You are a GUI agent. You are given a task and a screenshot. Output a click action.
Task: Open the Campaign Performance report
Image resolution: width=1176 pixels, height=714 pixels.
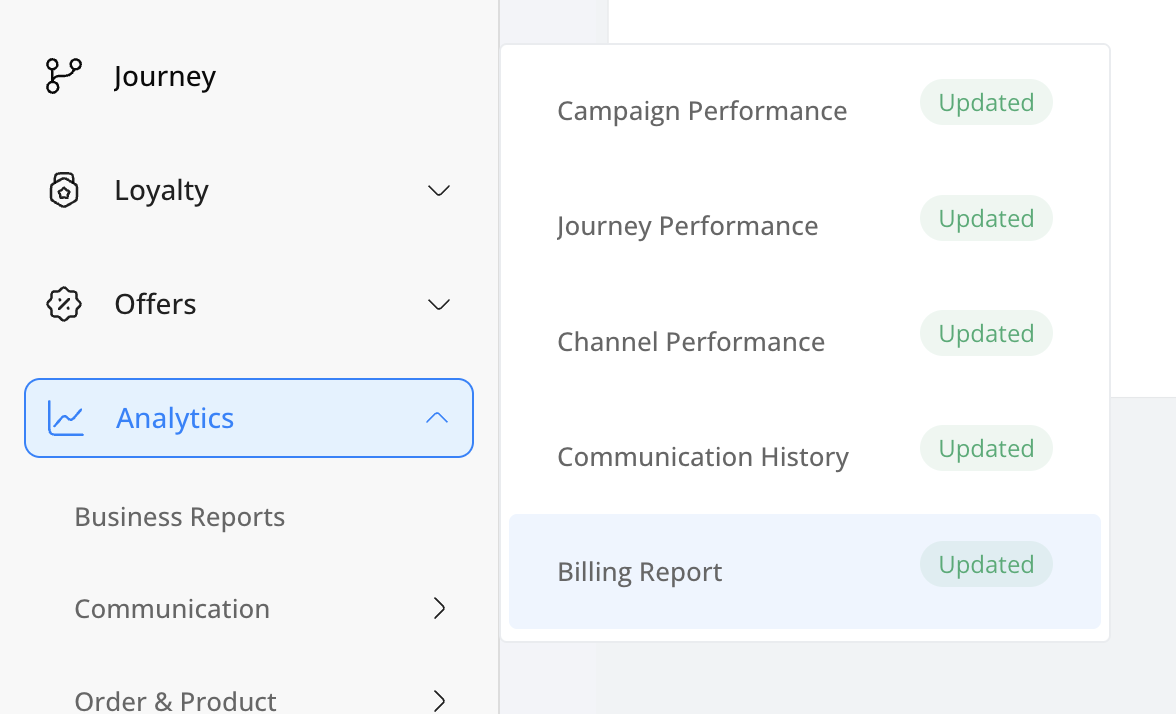(x=805, y=110)
